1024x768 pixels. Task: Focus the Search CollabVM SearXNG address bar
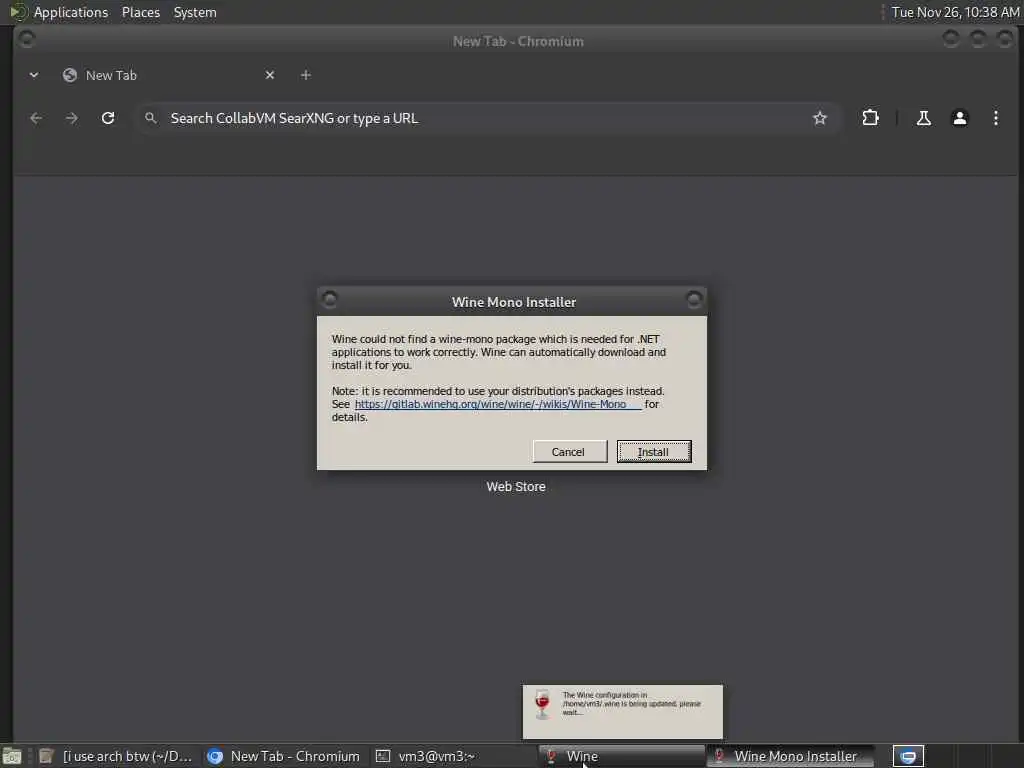tap(487, 118)
